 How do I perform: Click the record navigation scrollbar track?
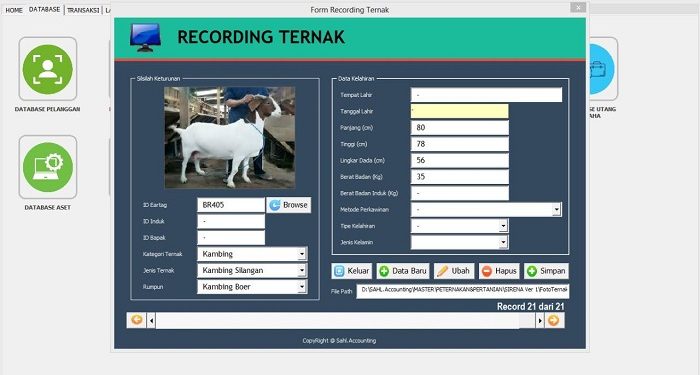click(345, 320)
